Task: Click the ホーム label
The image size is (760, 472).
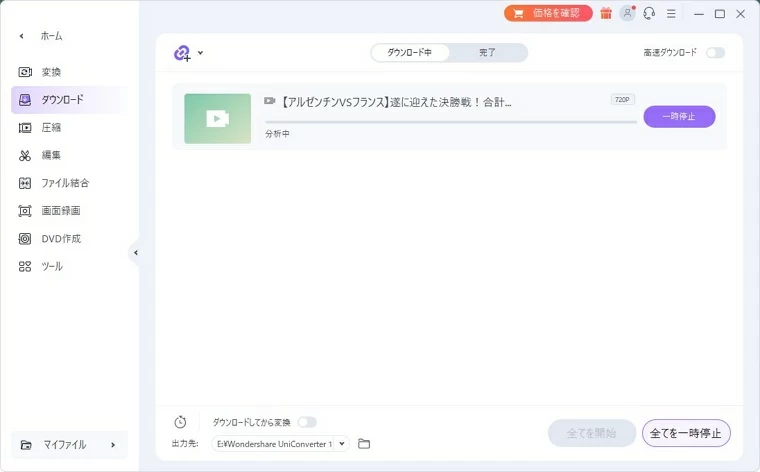Action: pos(51,36)
